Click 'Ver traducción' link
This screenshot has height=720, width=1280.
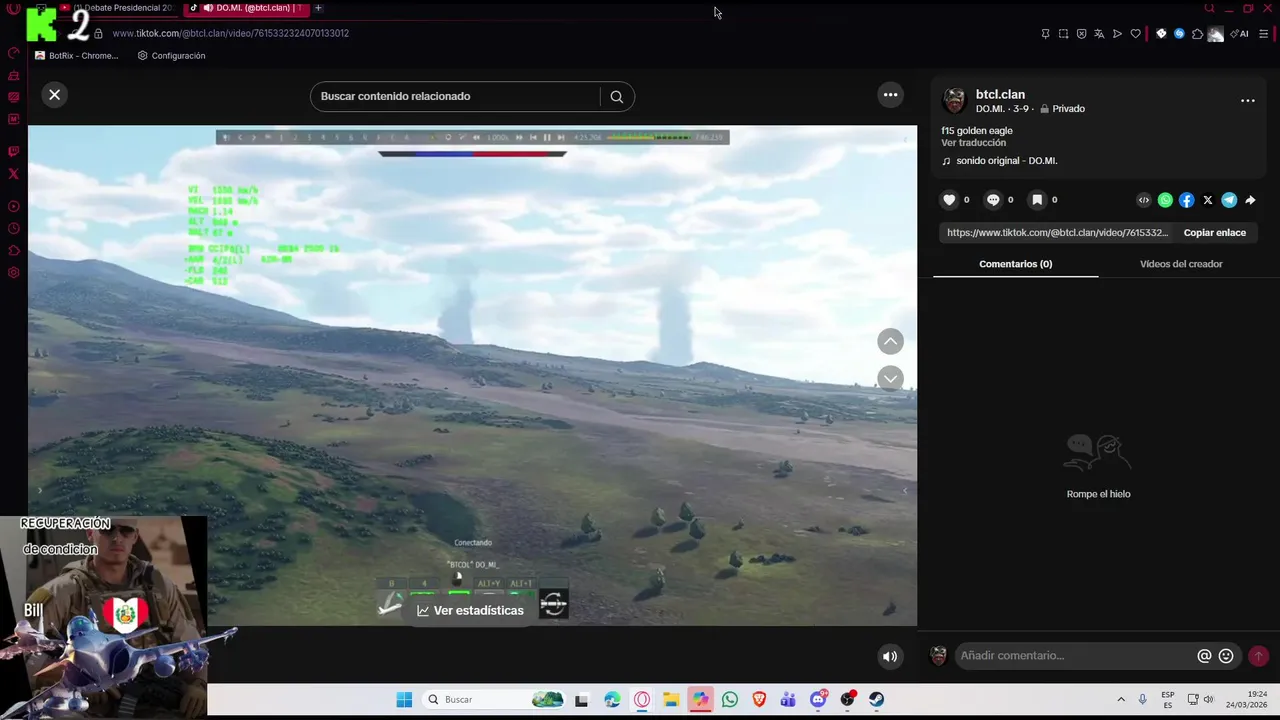tap(973, 143)
